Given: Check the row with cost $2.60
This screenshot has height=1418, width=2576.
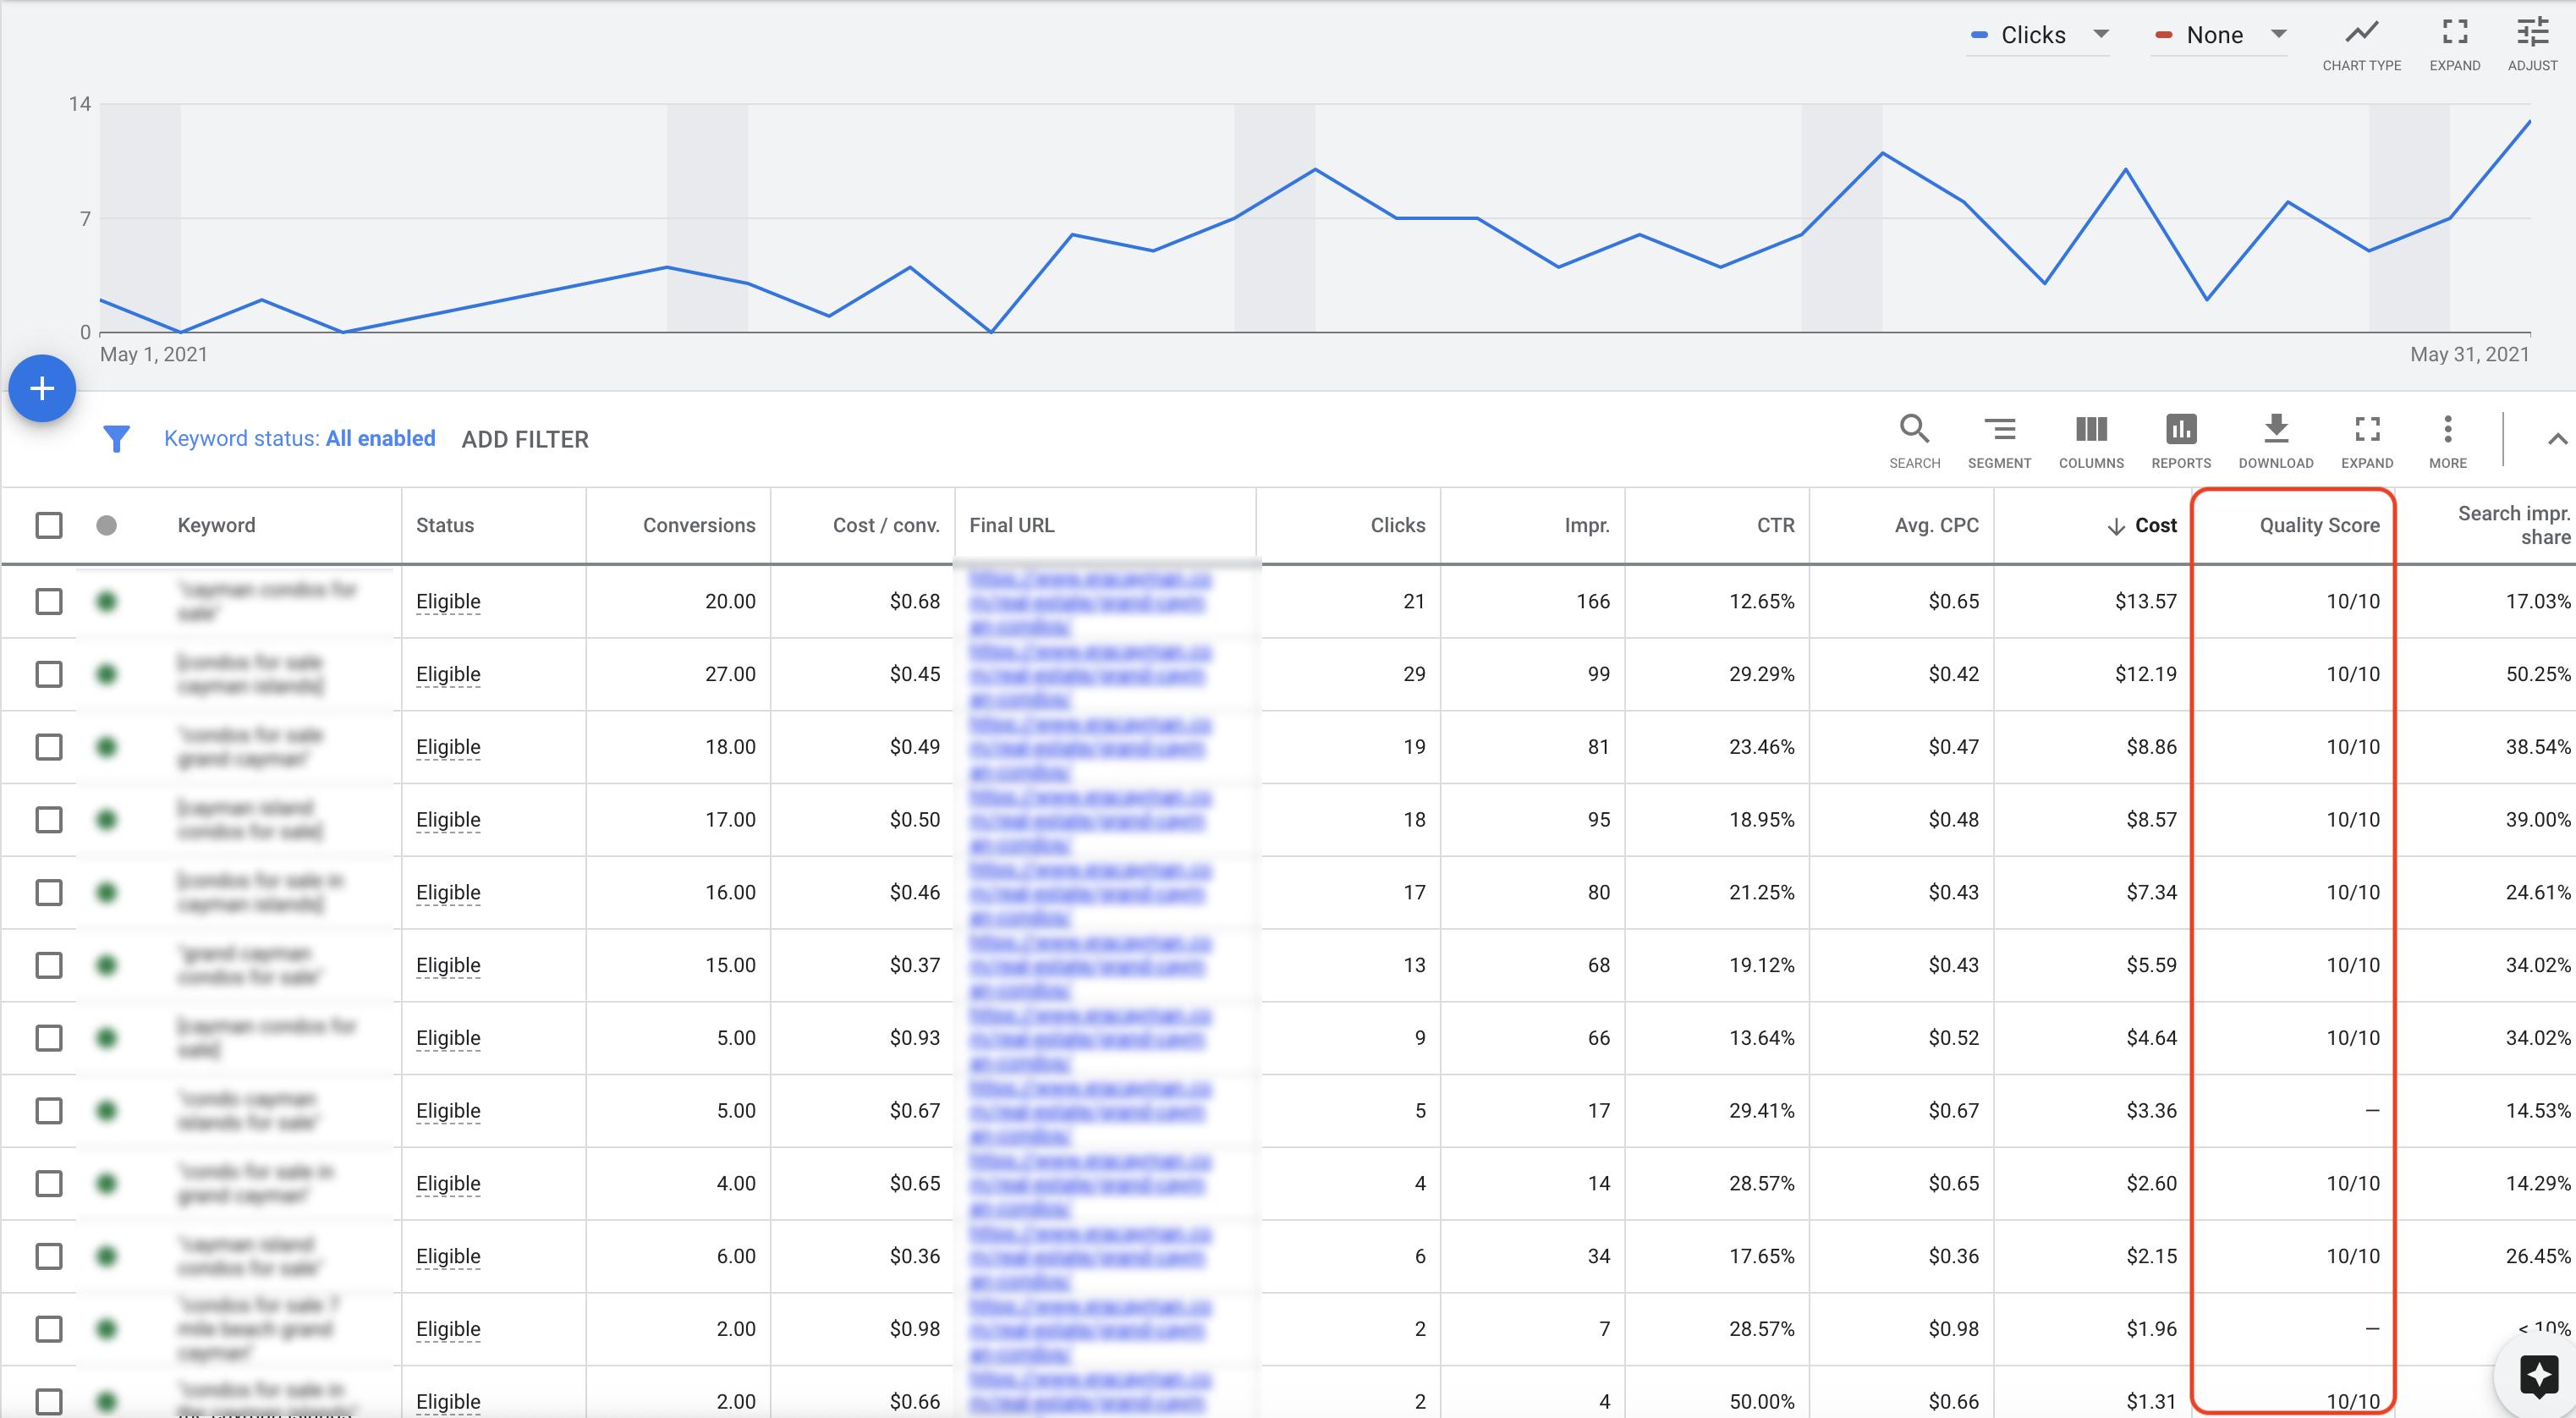Looking at the screenshot, I should (49, 1184).
